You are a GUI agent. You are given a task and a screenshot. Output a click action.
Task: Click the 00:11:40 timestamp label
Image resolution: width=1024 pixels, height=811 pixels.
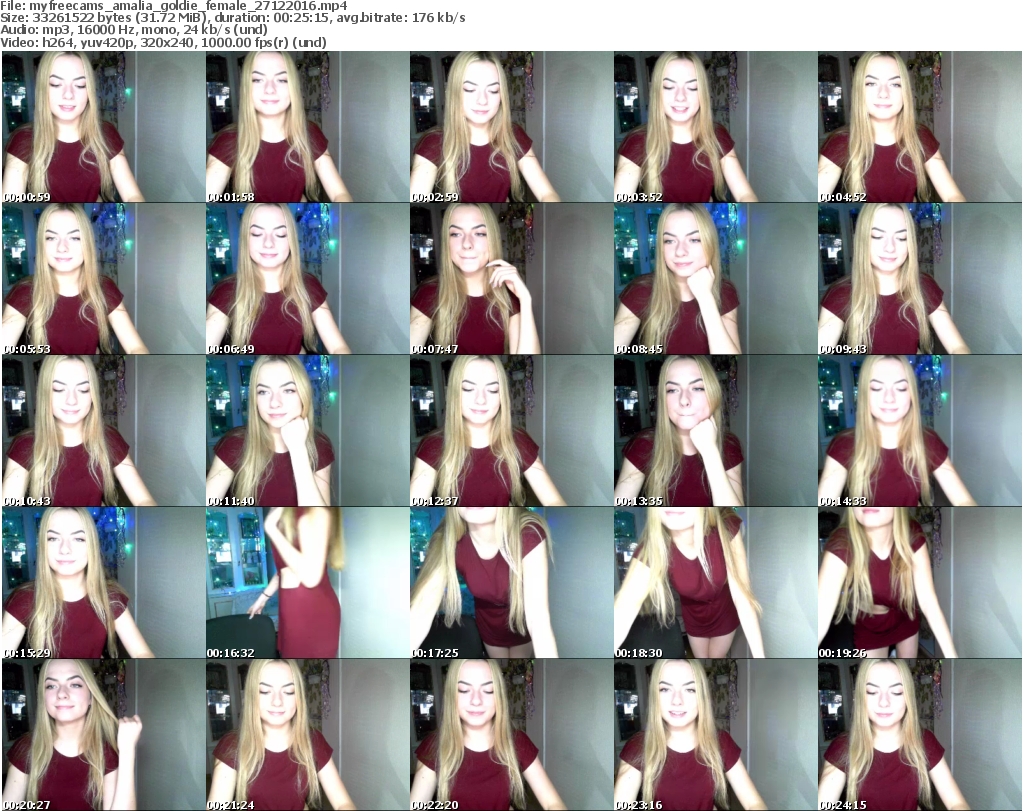tap(231, 501)
